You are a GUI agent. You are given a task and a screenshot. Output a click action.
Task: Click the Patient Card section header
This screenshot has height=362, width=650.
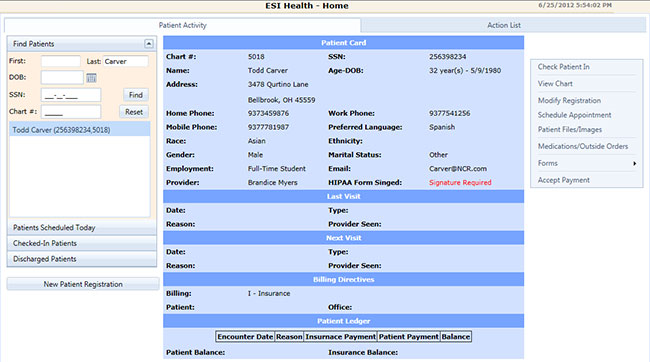click(x=343, y=43)
